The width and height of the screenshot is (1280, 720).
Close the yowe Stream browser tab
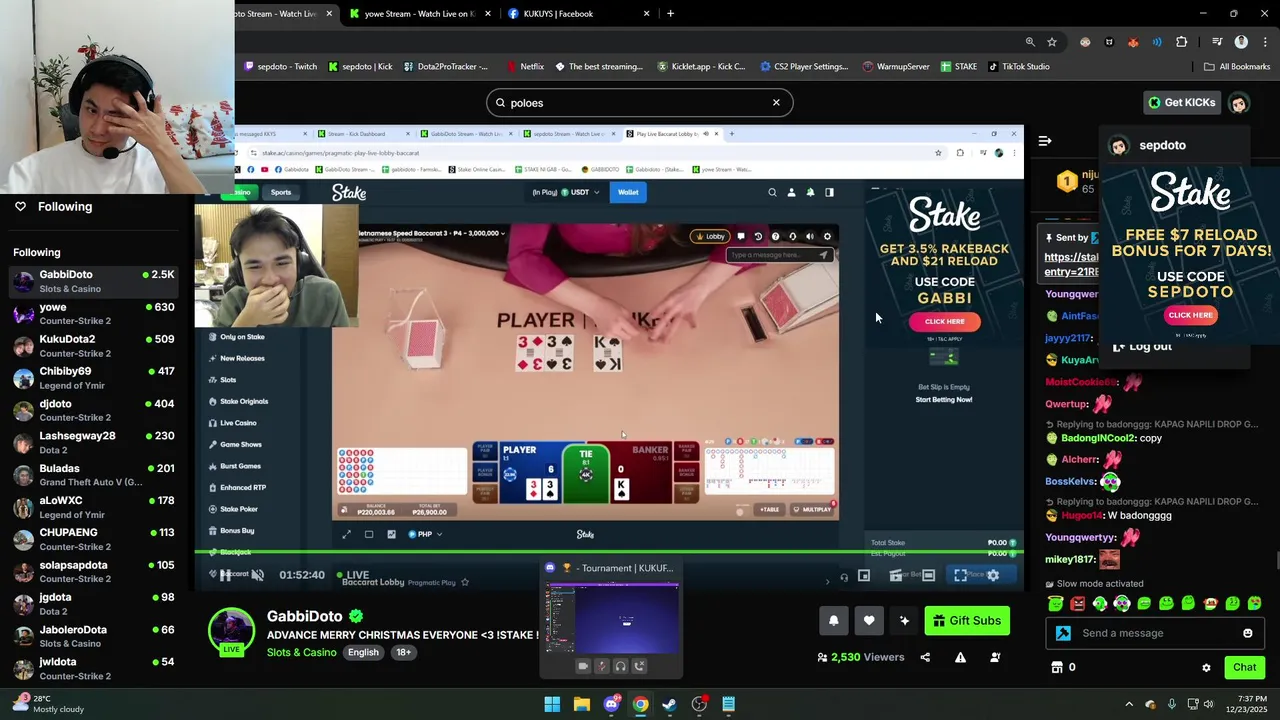click(488, 14)
